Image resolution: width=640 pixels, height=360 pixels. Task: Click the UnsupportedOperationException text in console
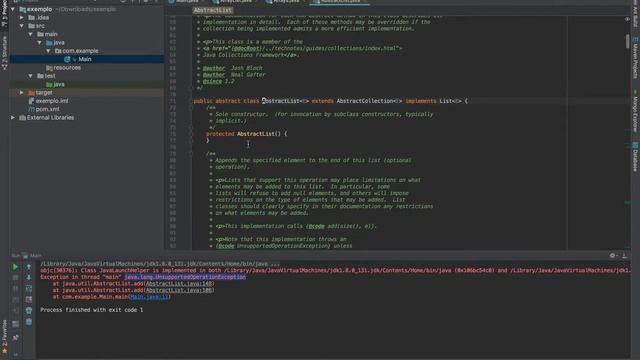tap(185, 277)
